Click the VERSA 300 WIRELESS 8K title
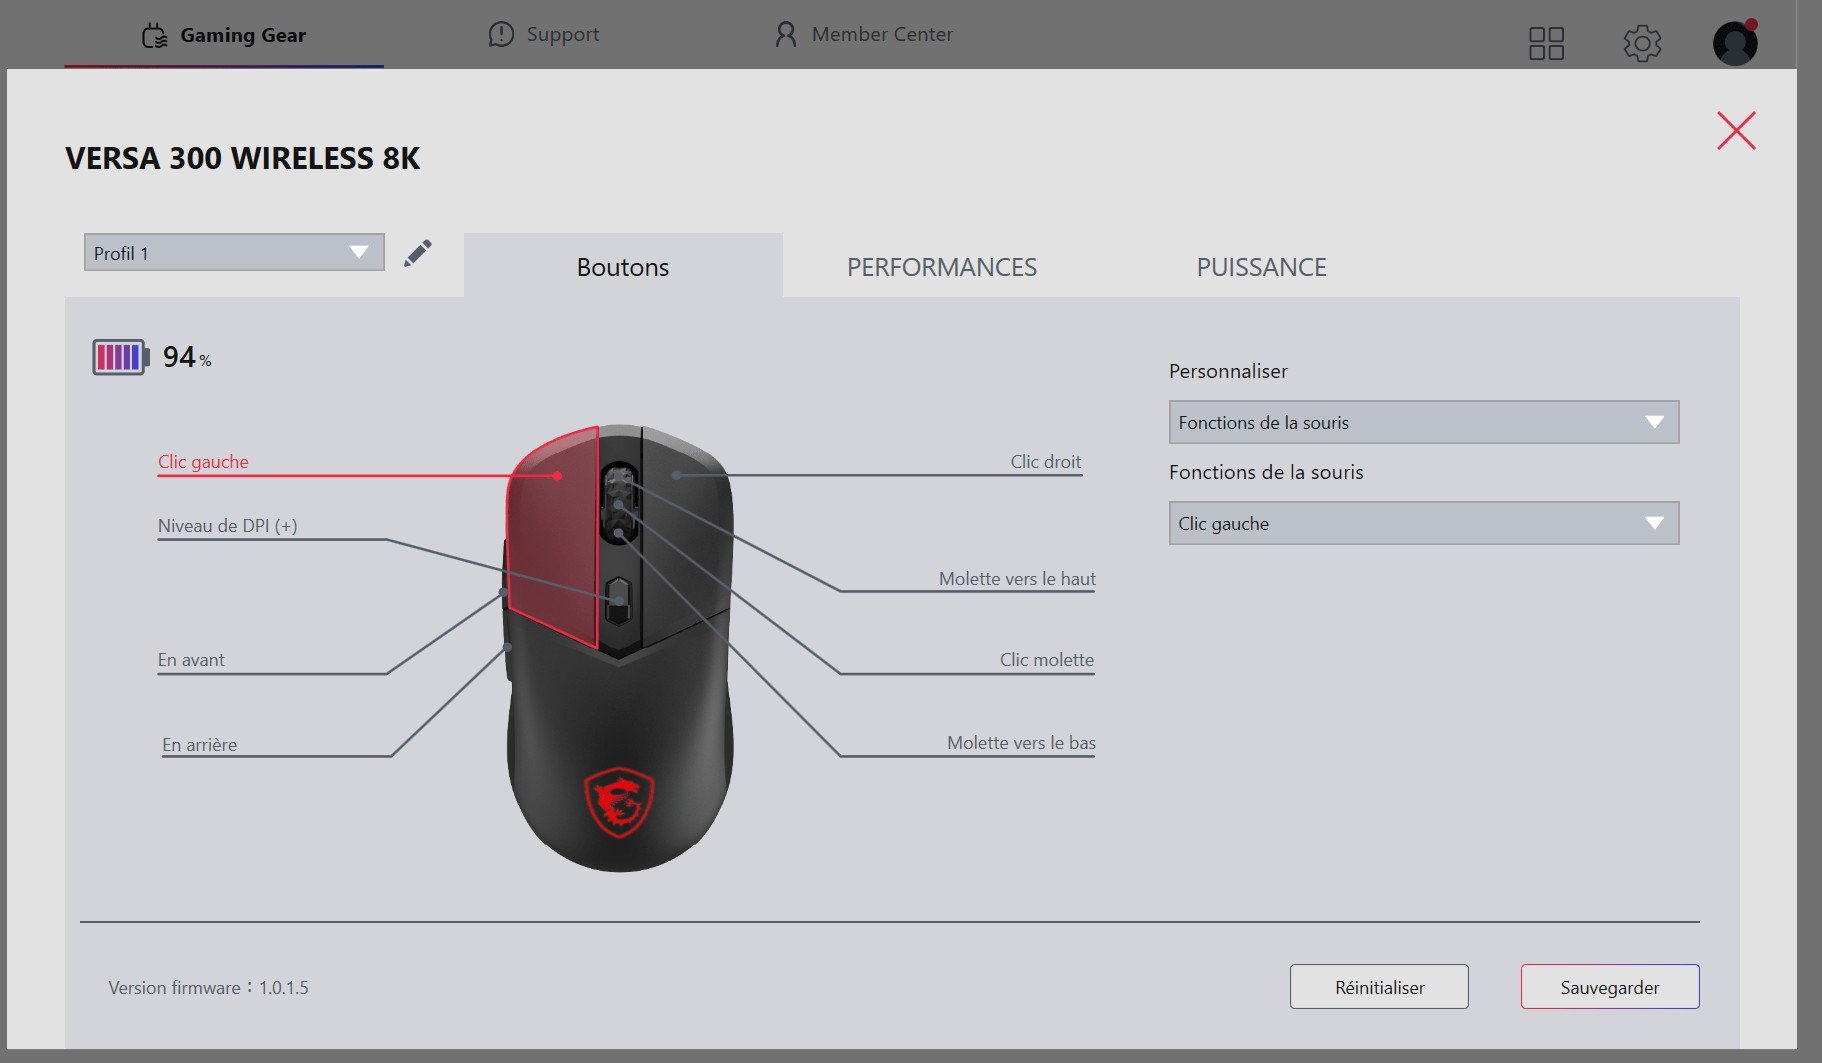 (x=243, y=158)
